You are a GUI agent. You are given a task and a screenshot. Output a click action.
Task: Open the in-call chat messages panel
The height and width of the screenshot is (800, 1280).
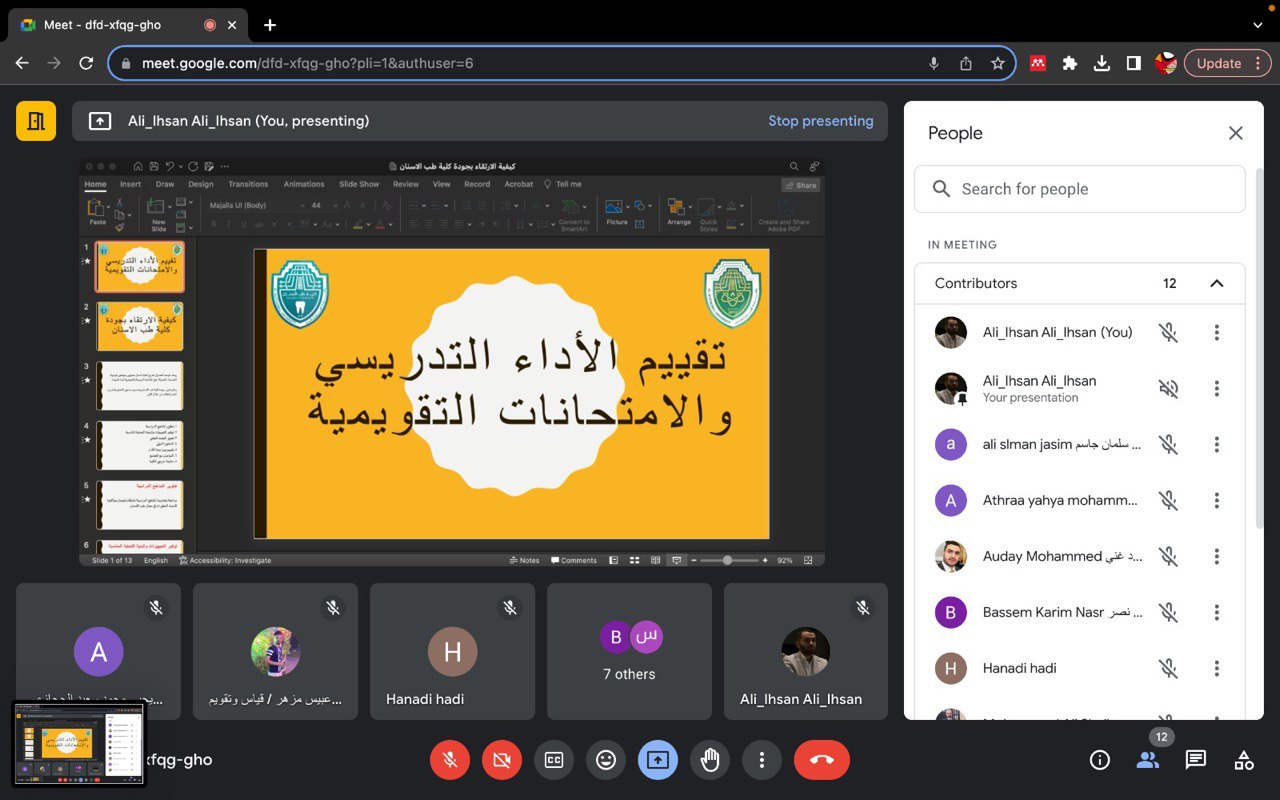(1195, 760)
